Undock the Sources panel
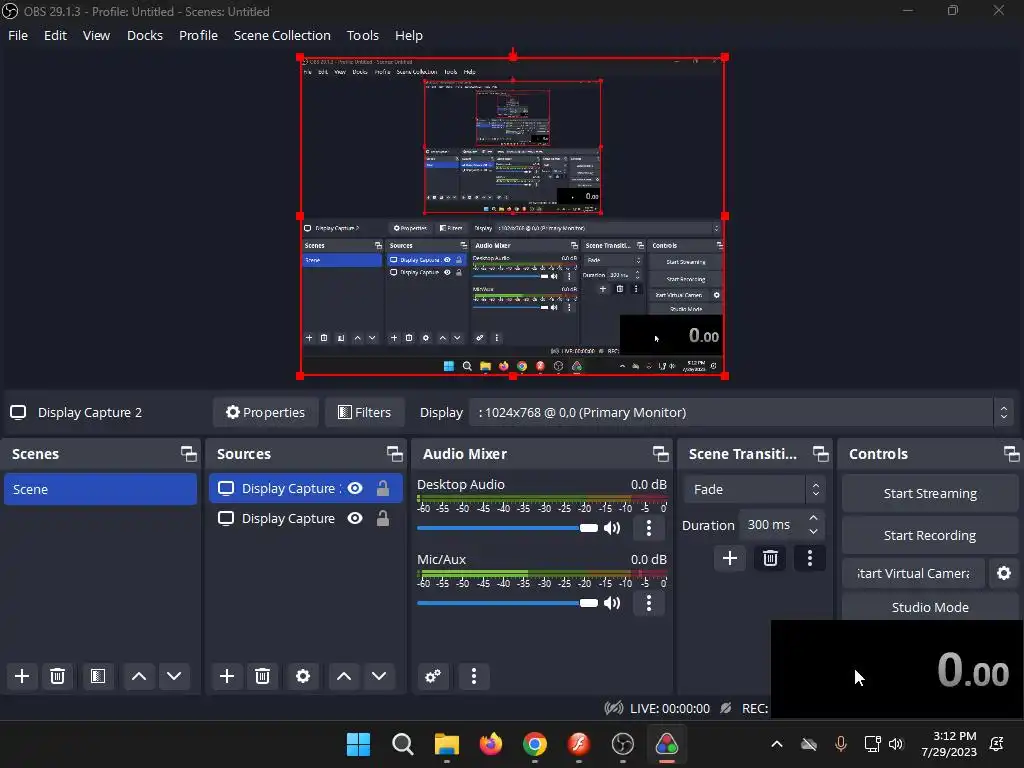 394,454
